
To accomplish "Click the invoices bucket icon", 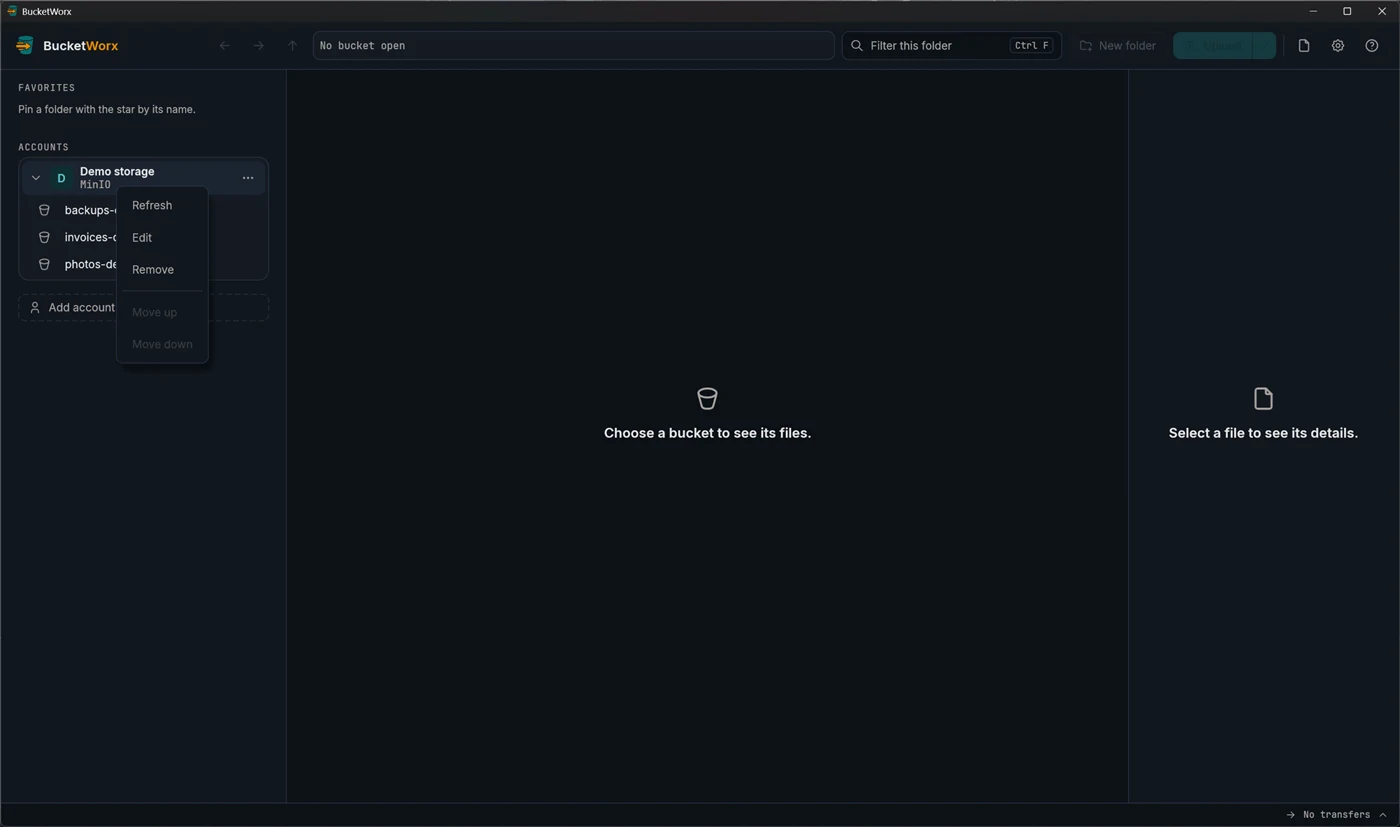I will 44,237.
